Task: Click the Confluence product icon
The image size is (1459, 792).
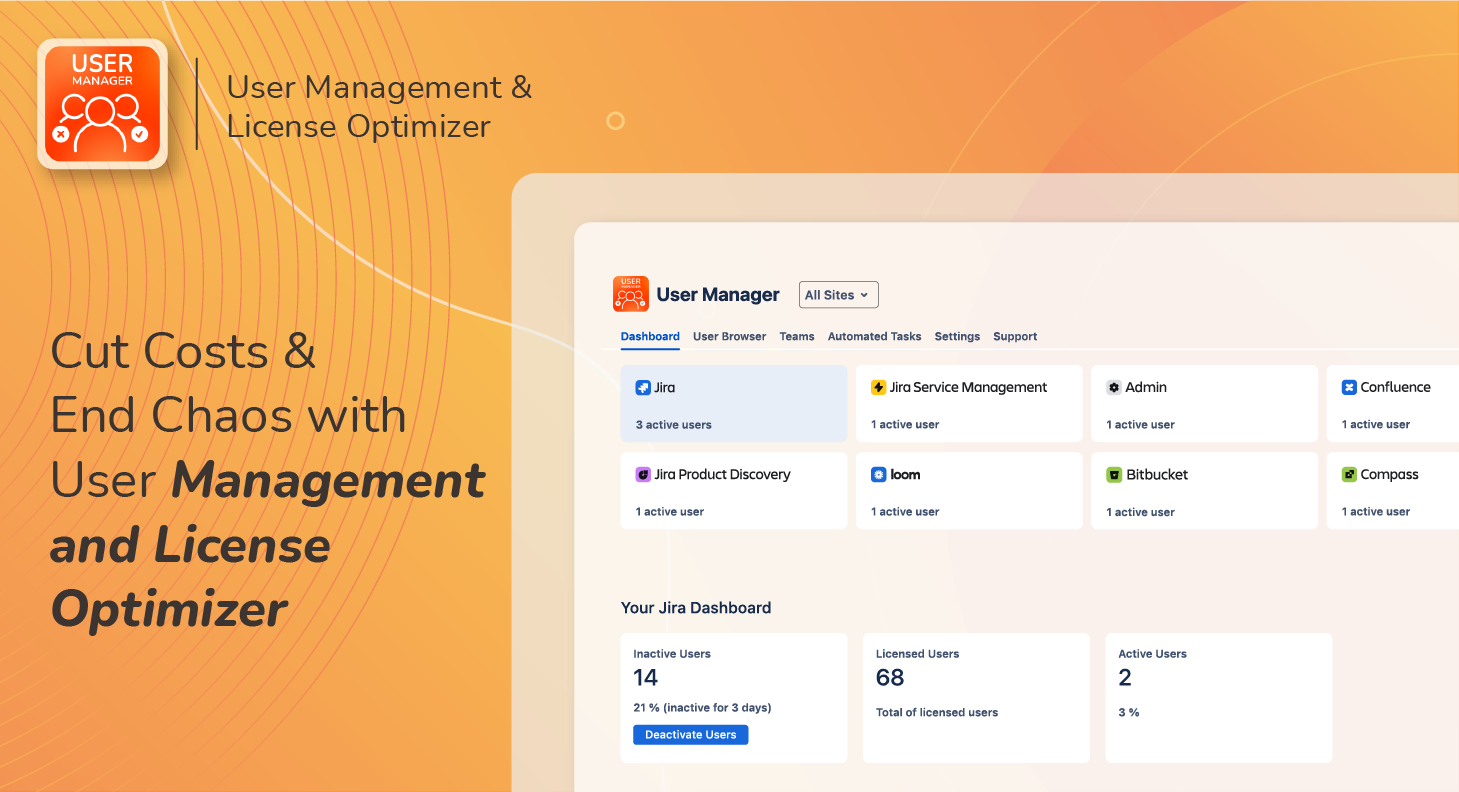Action: coord(1349,387)
